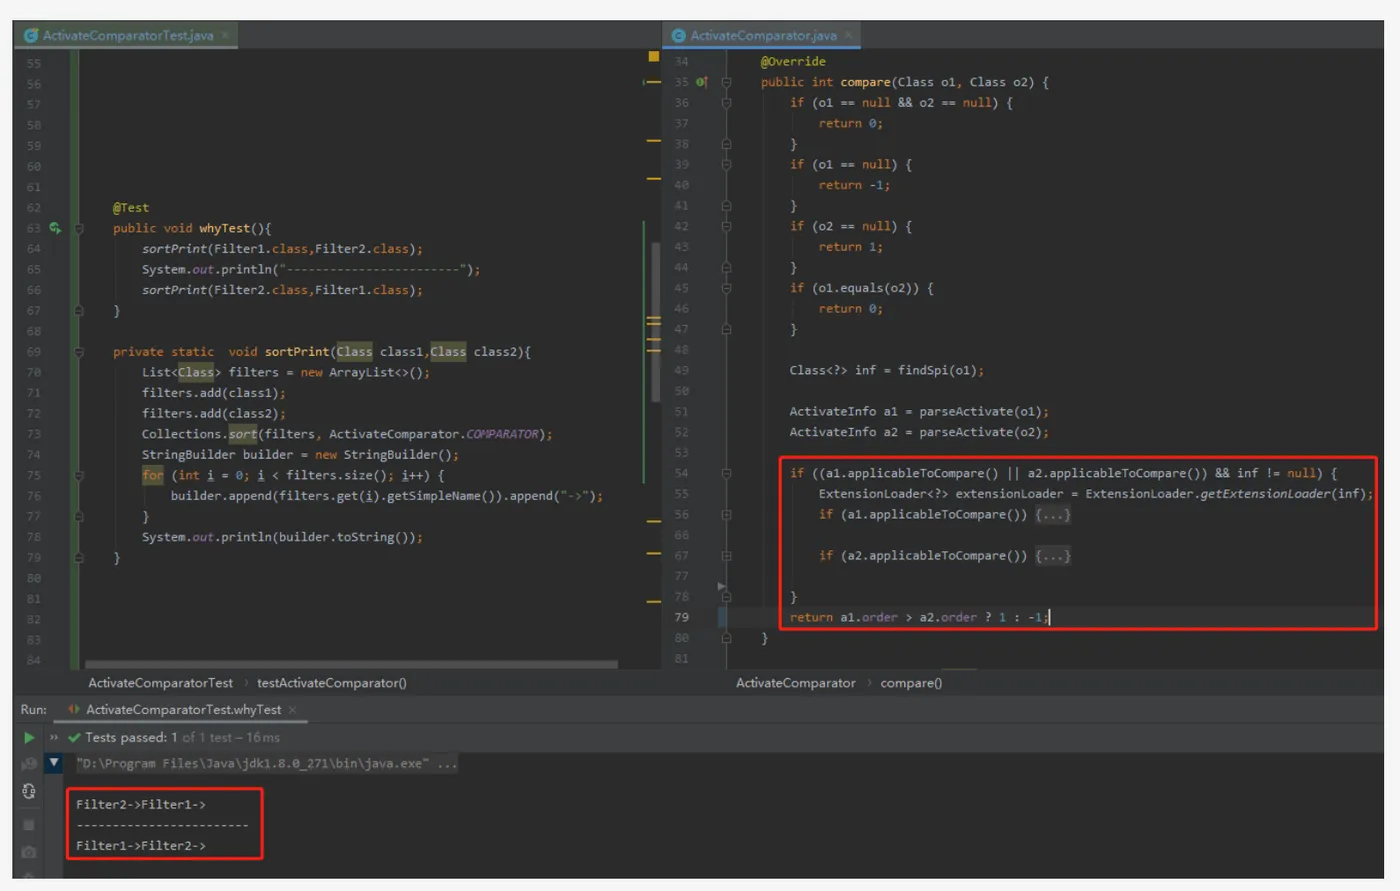
Task: Expand the folded java.exe command ellipsis
Action: pos(447,764)
